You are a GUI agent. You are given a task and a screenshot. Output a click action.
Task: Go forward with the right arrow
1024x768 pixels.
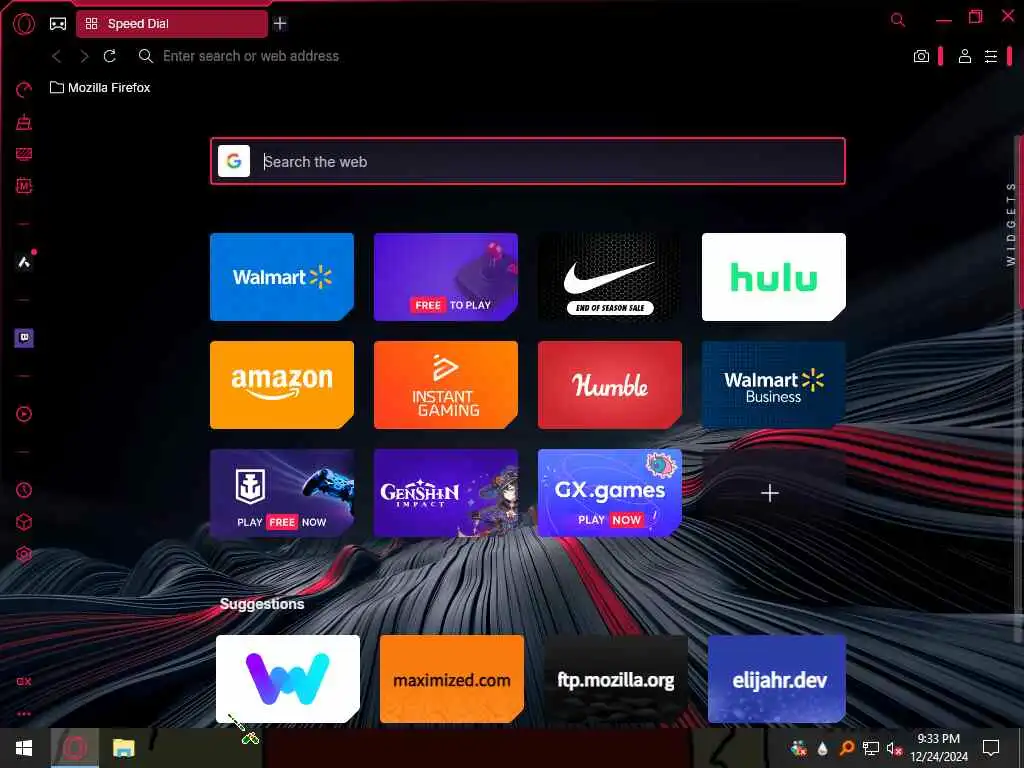tap(84, 56)
